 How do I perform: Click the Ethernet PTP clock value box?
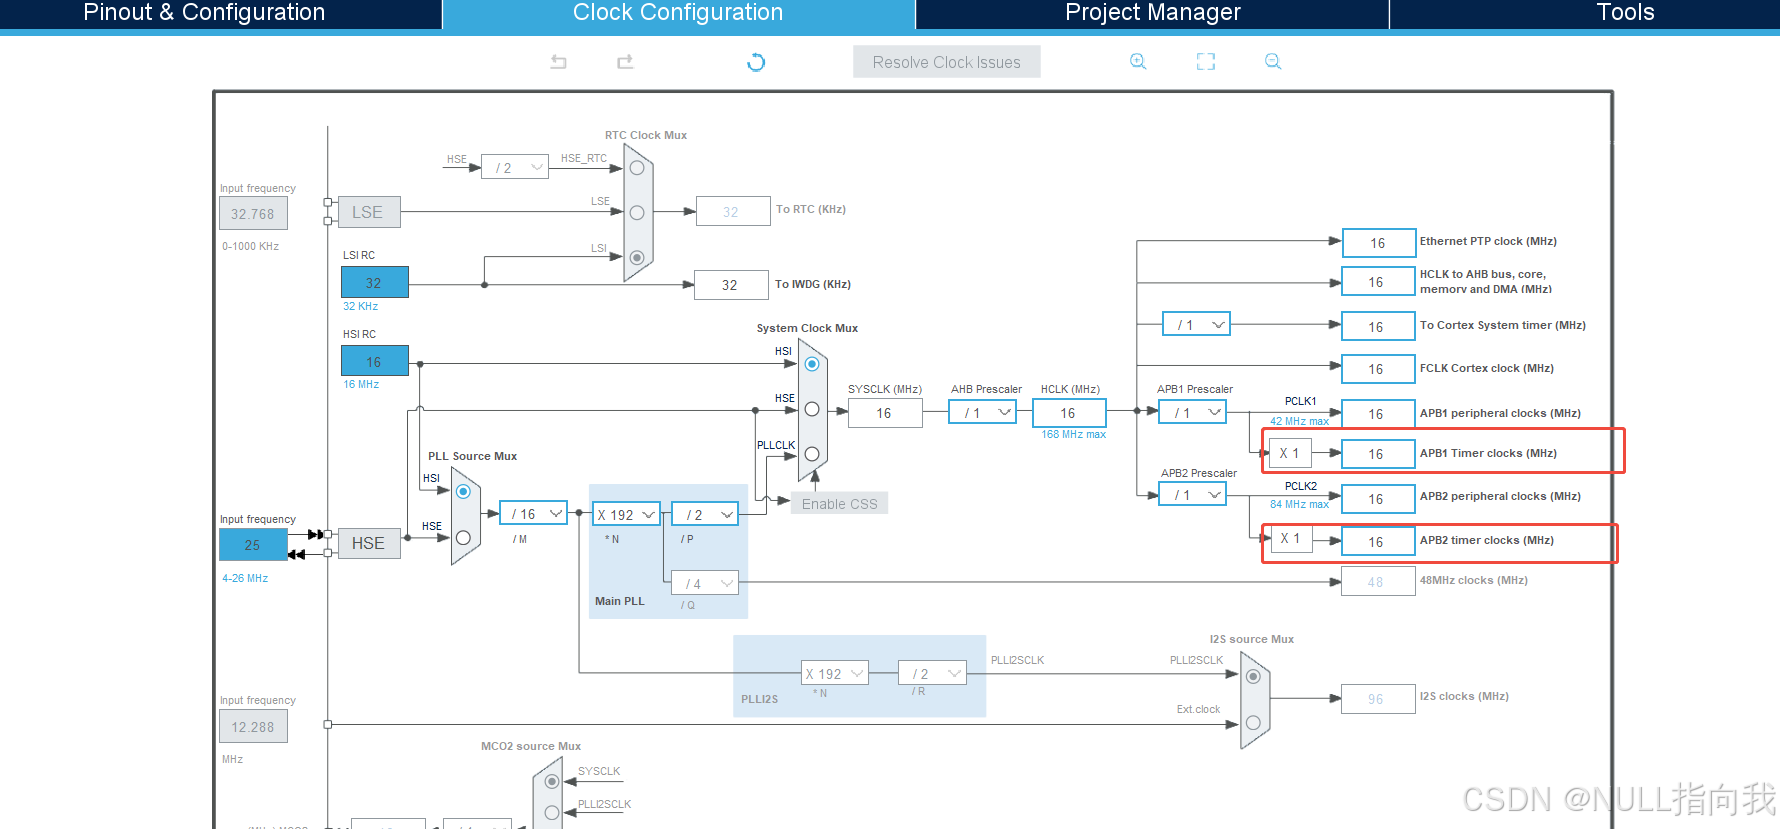click(x=1378, y=243)
